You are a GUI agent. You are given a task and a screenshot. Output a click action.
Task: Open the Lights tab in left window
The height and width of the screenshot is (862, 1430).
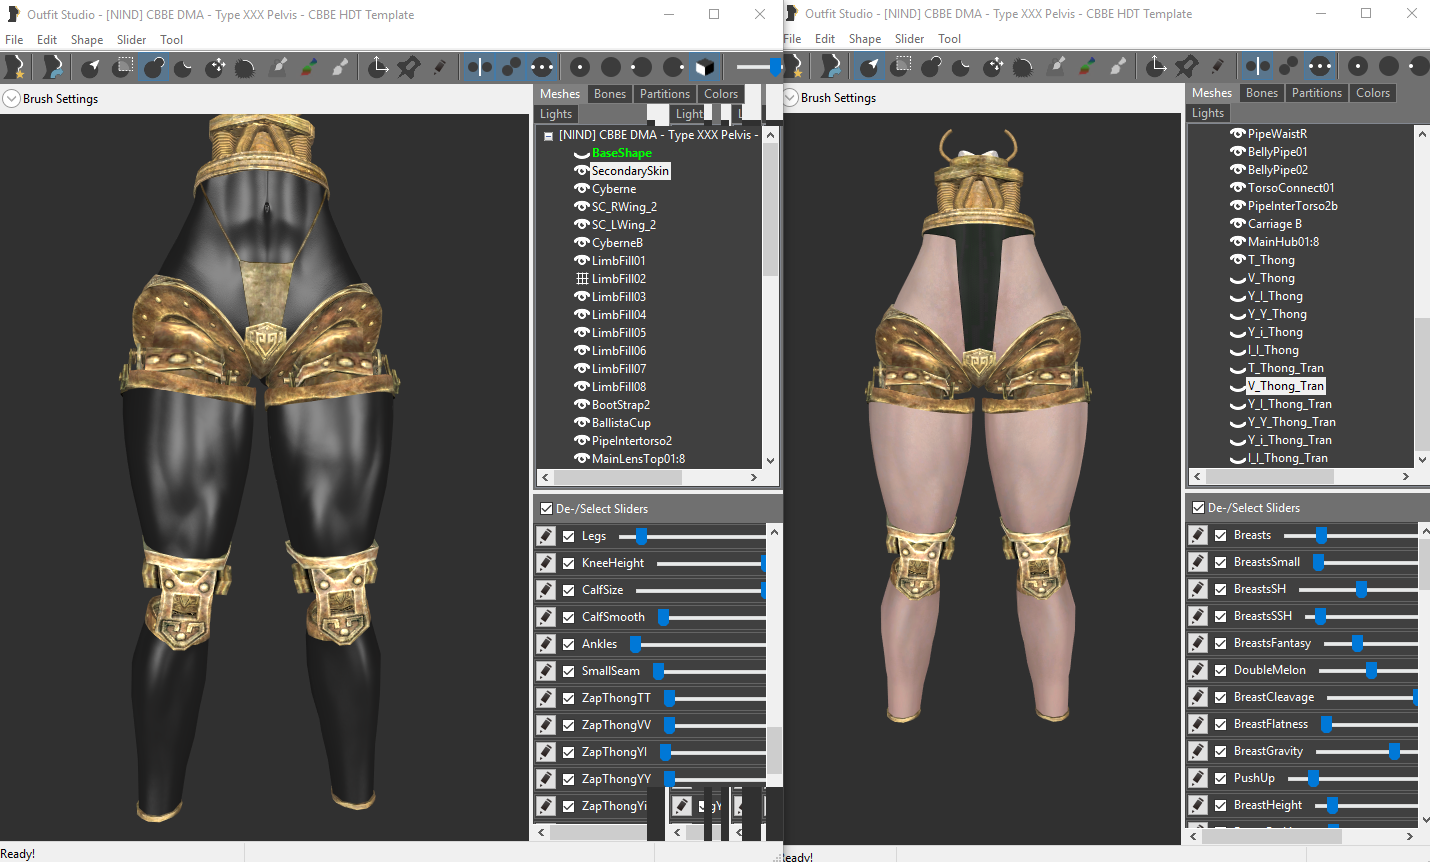[556, 114]
